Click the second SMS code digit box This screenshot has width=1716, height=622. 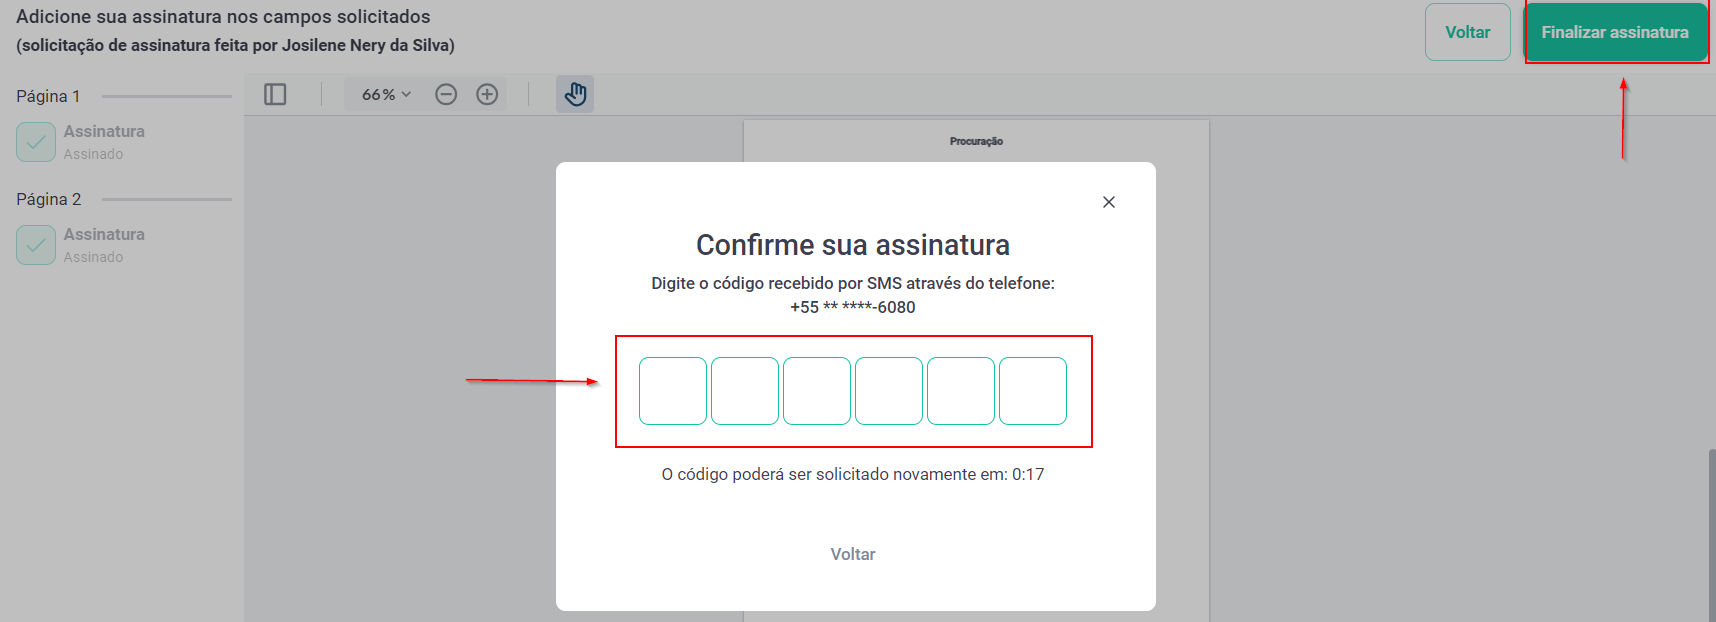click(x=745, y=391)
